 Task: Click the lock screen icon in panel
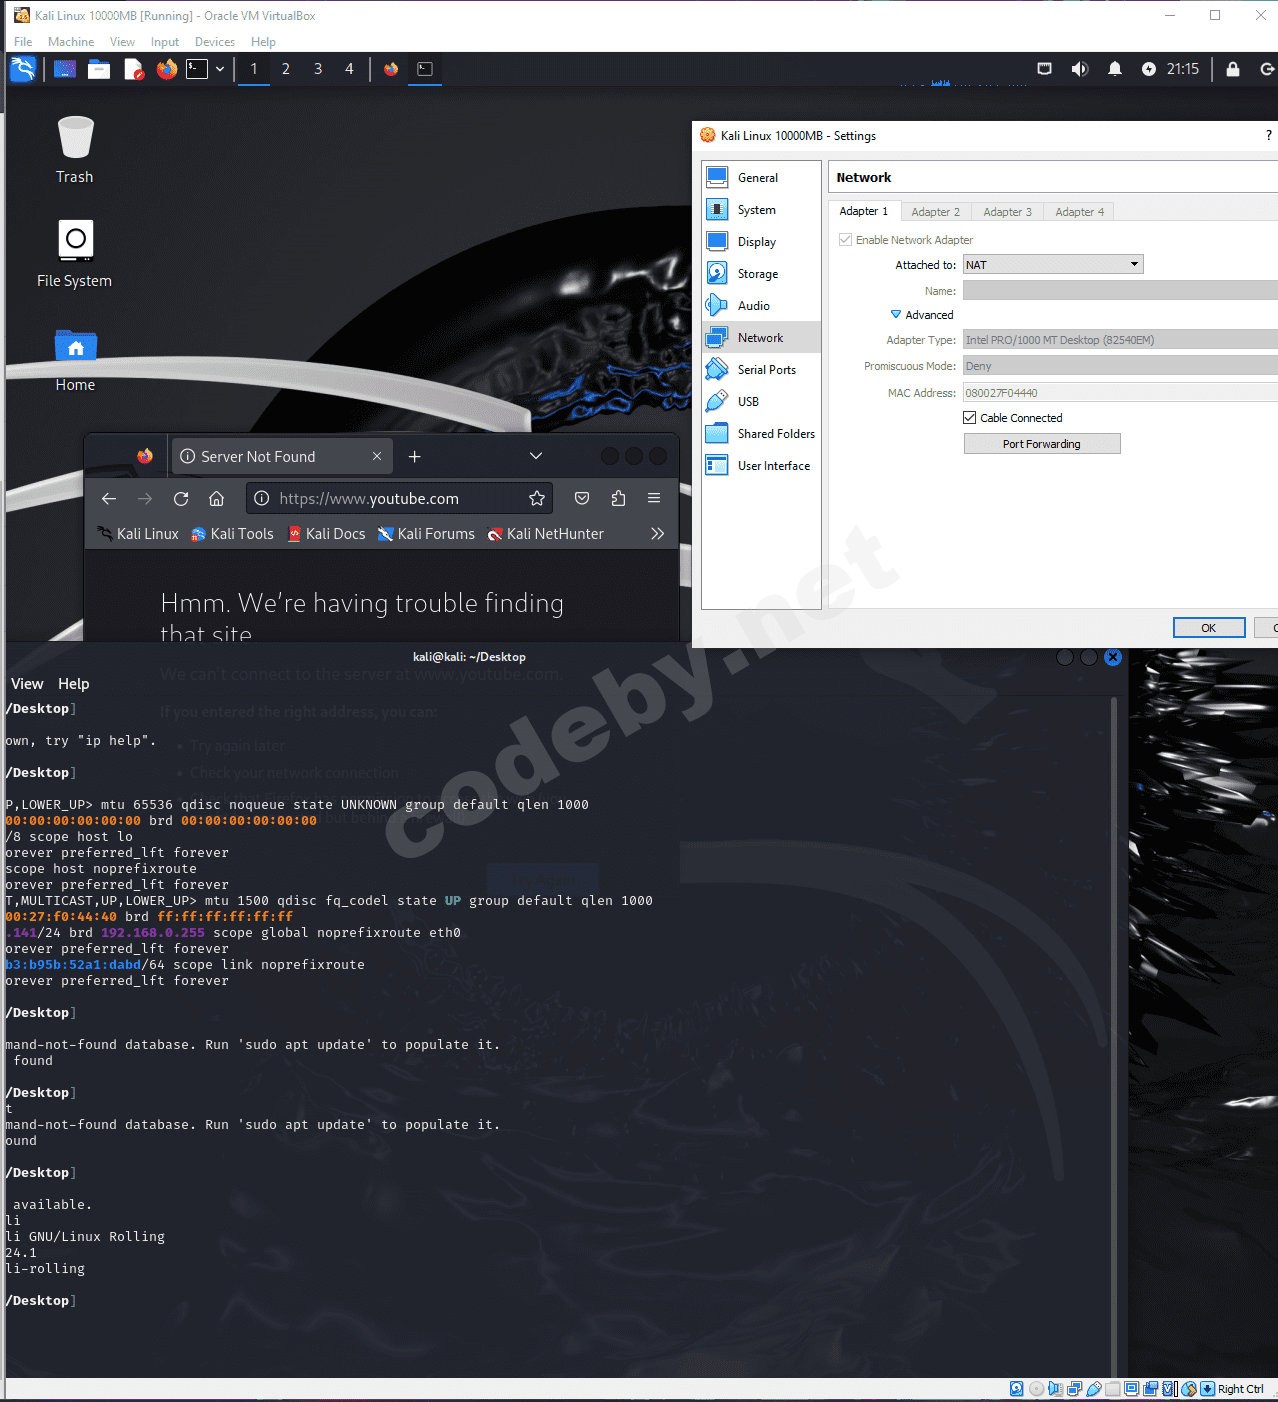tap(1233, 69)
